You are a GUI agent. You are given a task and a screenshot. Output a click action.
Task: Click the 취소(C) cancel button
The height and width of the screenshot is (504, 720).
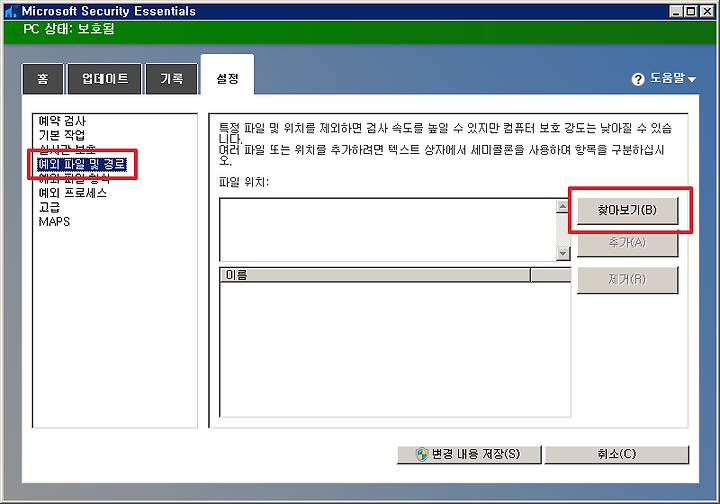pos(617,454)
